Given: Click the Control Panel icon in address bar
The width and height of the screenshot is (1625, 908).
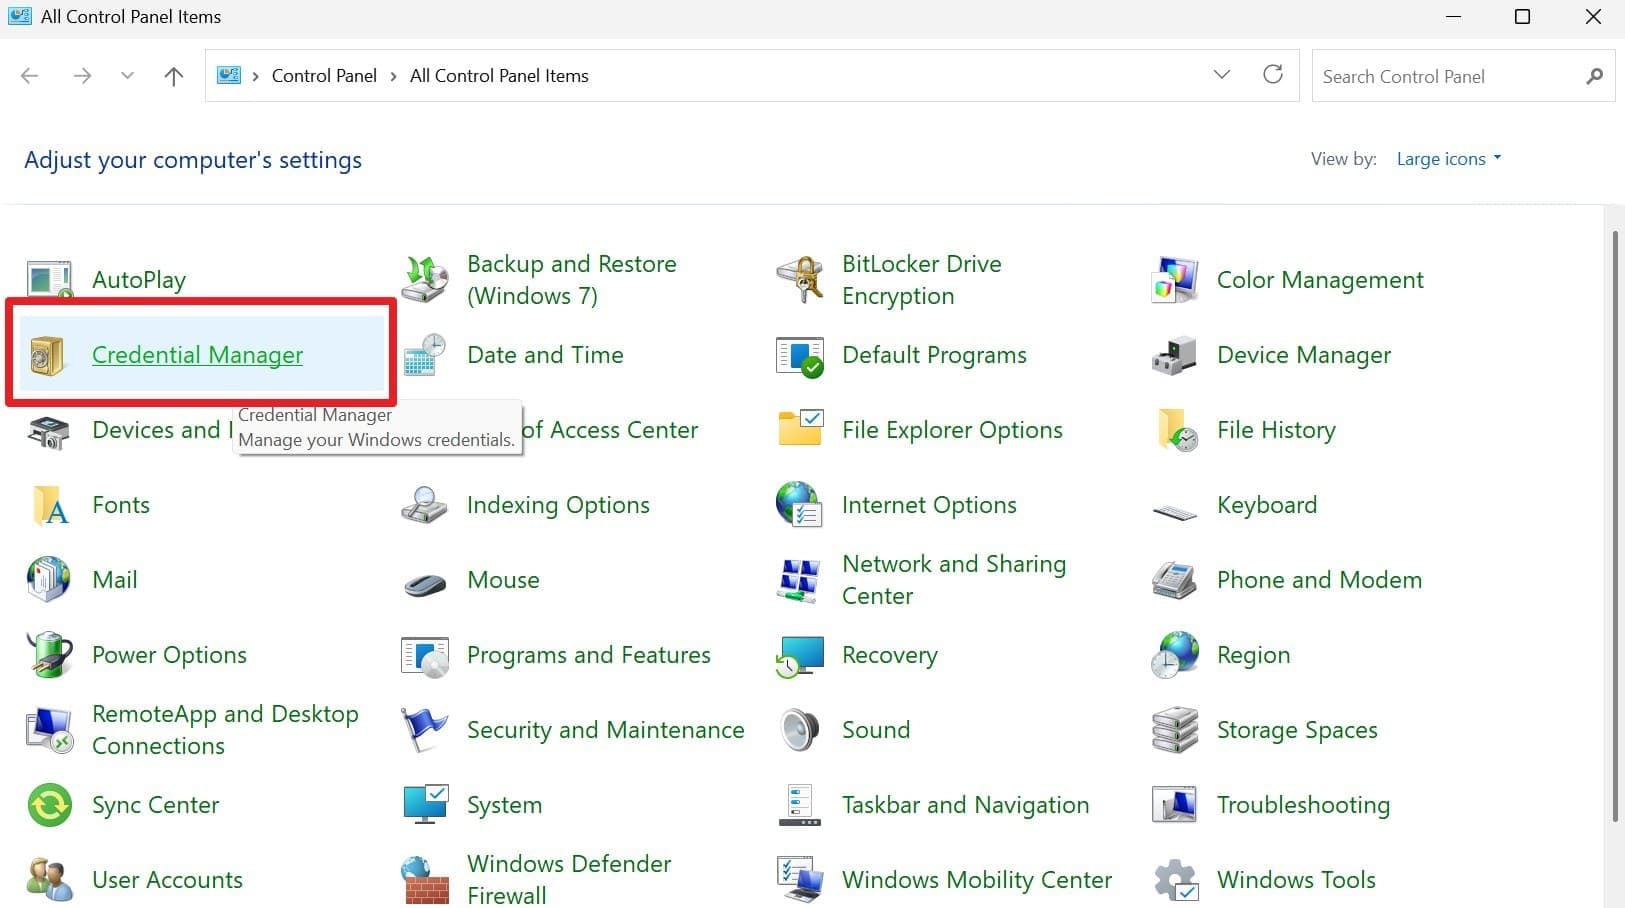Looking at the screenshot, I should pyautogui.click(x=229, y=75).
